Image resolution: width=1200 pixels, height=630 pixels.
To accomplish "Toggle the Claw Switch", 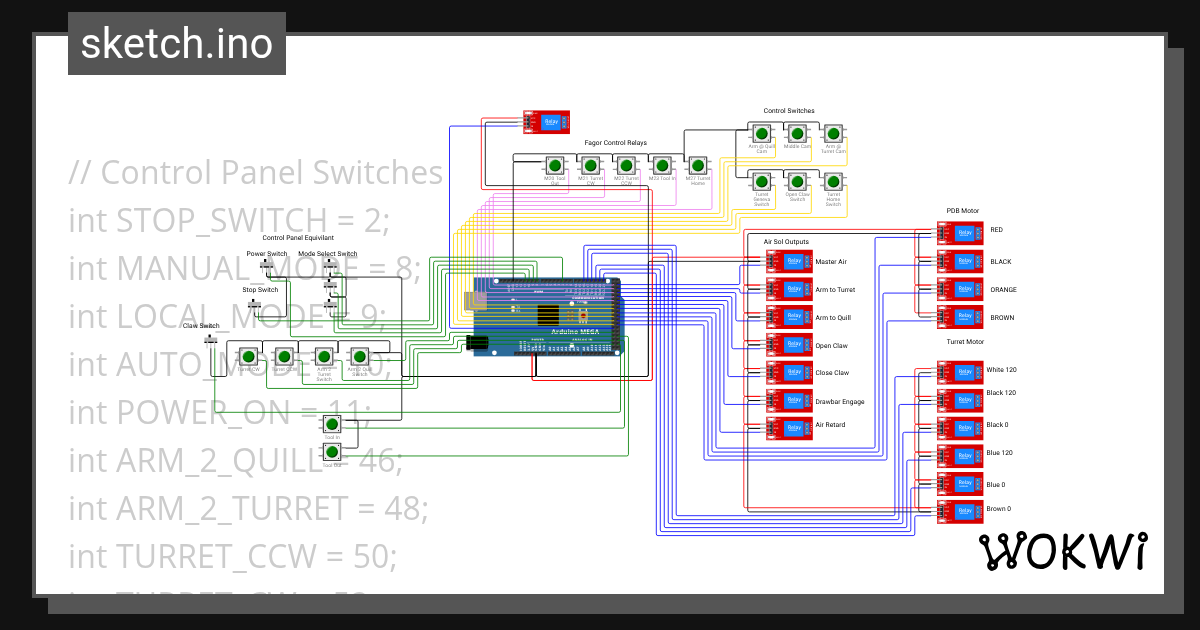I will [x=211, y=341].
